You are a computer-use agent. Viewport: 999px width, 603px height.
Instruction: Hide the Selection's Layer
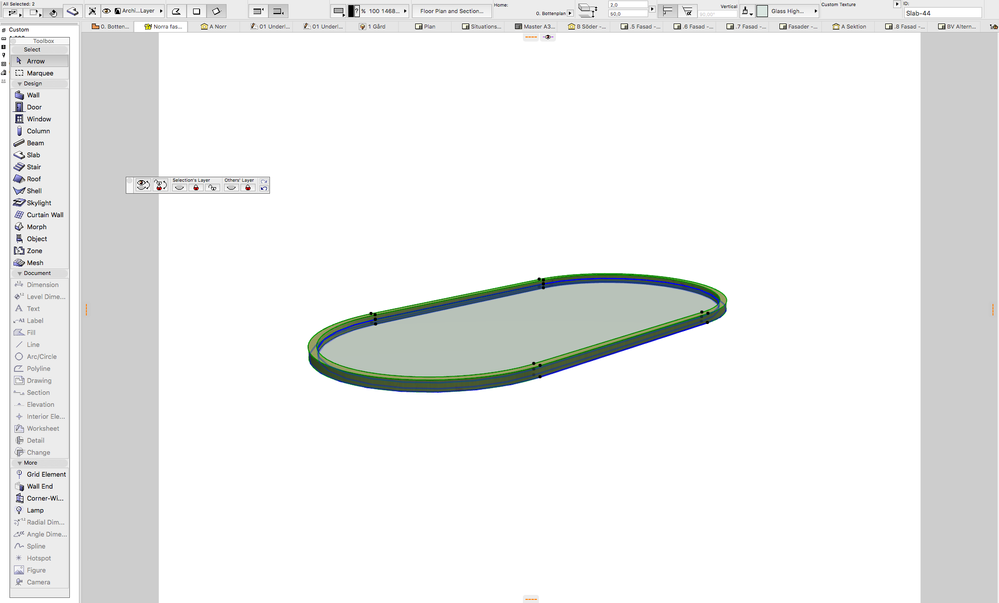tap(179, 187)
